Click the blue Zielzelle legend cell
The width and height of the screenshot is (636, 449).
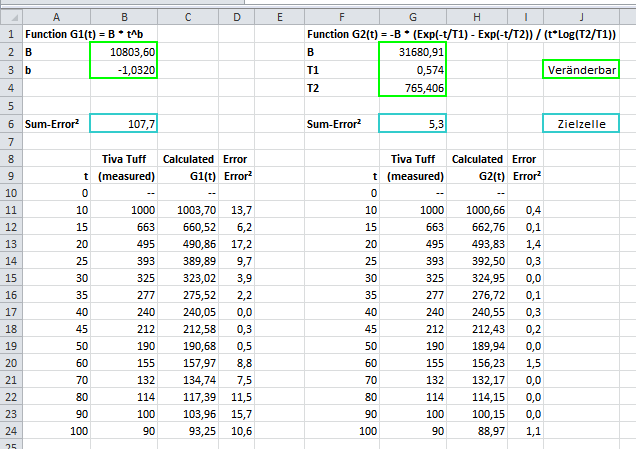(x=581, y=123)
